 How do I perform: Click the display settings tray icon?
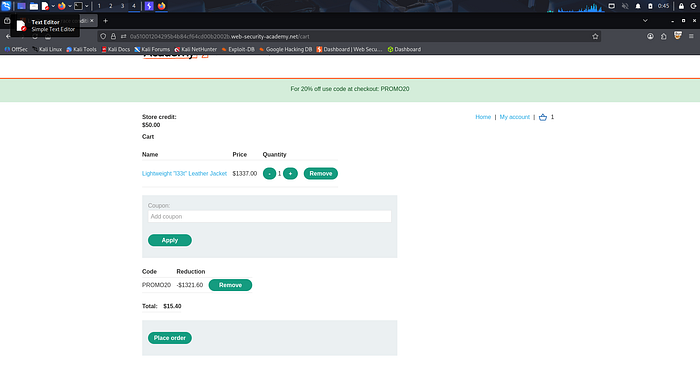(x=612, y=6)
